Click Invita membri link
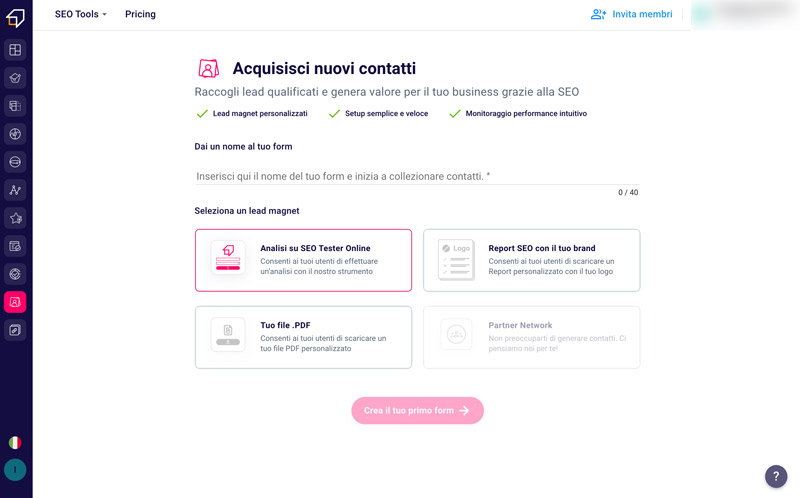This screenshot has width=800, height=498. pos(632,14)
